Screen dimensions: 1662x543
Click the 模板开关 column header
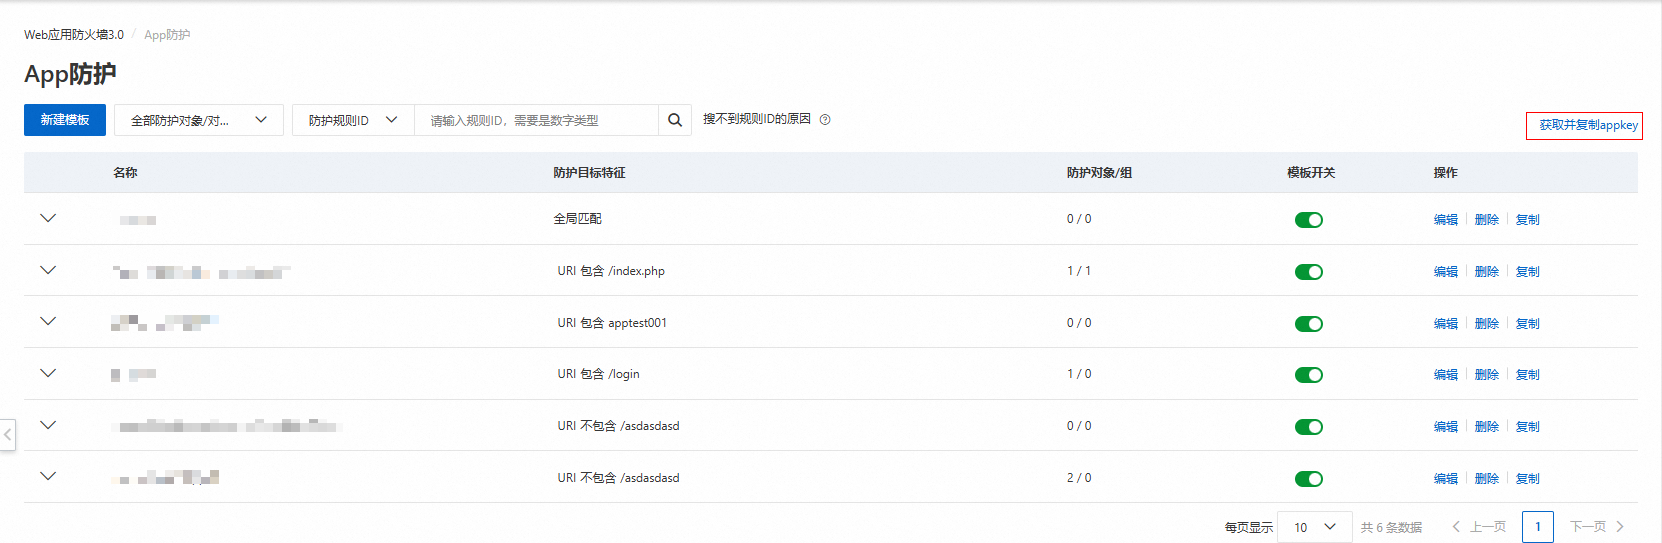tap(1311, 173)
